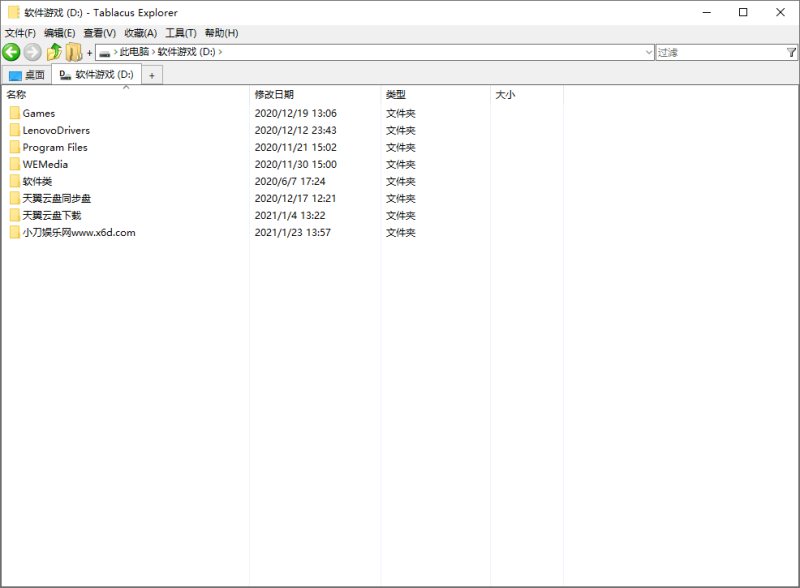Click the green Back arrow button
Viewport: 800px width, 588px height.
[x=12, y=52]
